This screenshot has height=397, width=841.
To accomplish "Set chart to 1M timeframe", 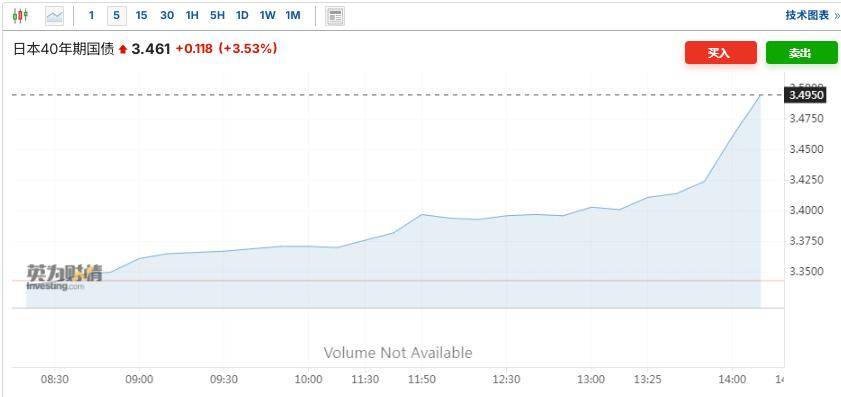I will tap(293, 16).
